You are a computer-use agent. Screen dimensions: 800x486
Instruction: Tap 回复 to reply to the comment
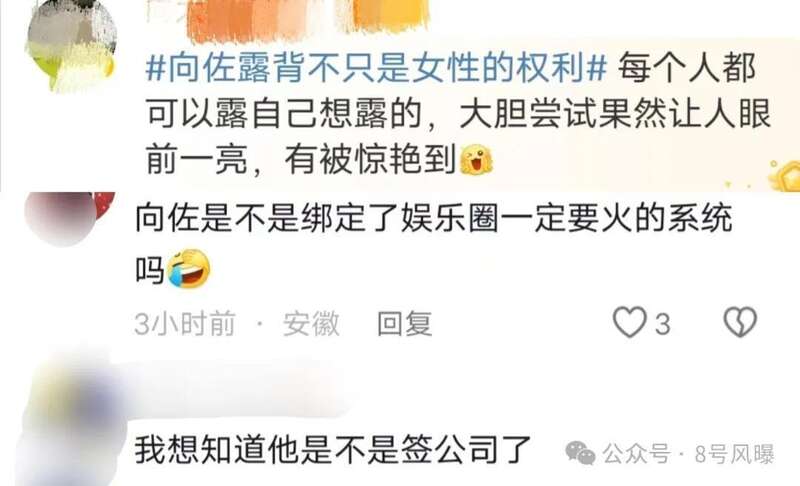click(405, 323)
